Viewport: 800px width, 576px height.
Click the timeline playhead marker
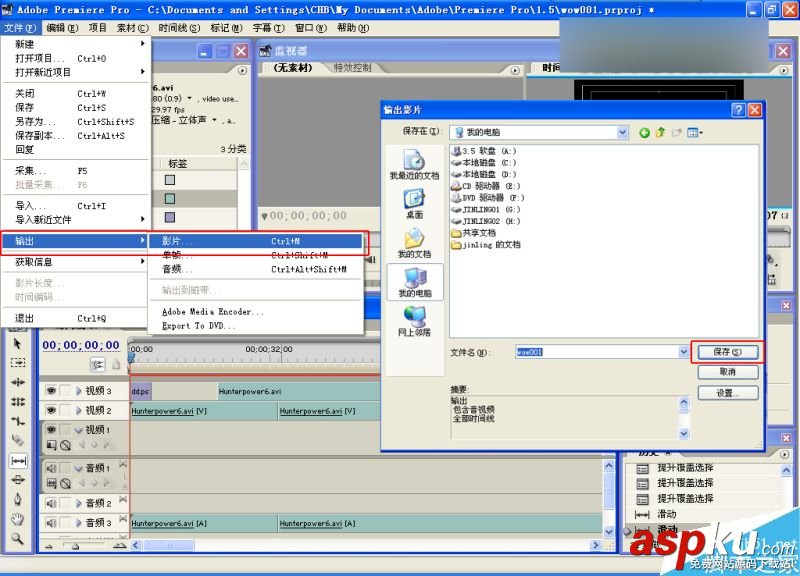(x=131, y=358)
